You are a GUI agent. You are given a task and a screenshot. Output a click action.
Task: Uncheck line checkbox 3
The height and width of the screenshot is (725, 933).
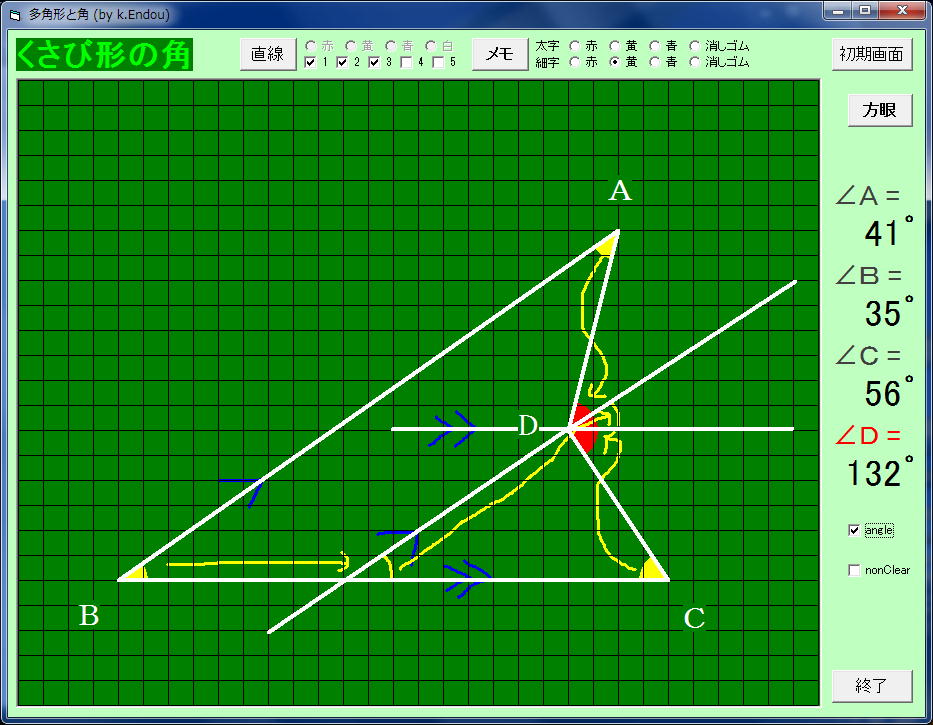coord(374,62)
